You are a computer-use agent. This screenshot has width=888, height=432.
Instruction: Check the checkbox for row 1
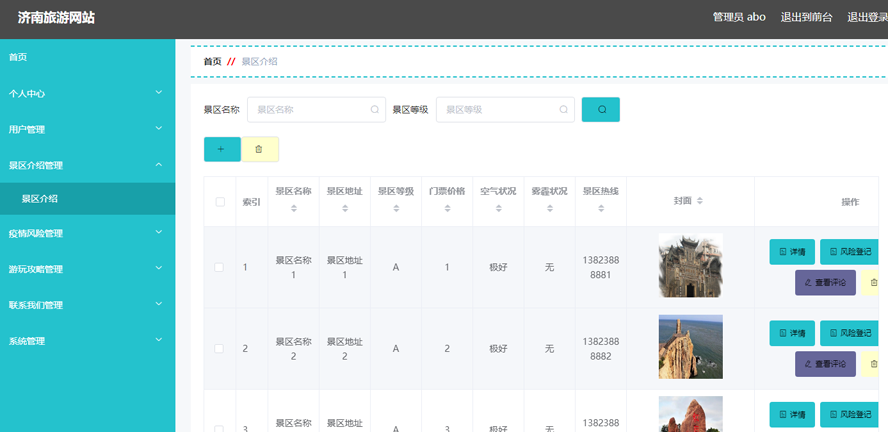220,267
